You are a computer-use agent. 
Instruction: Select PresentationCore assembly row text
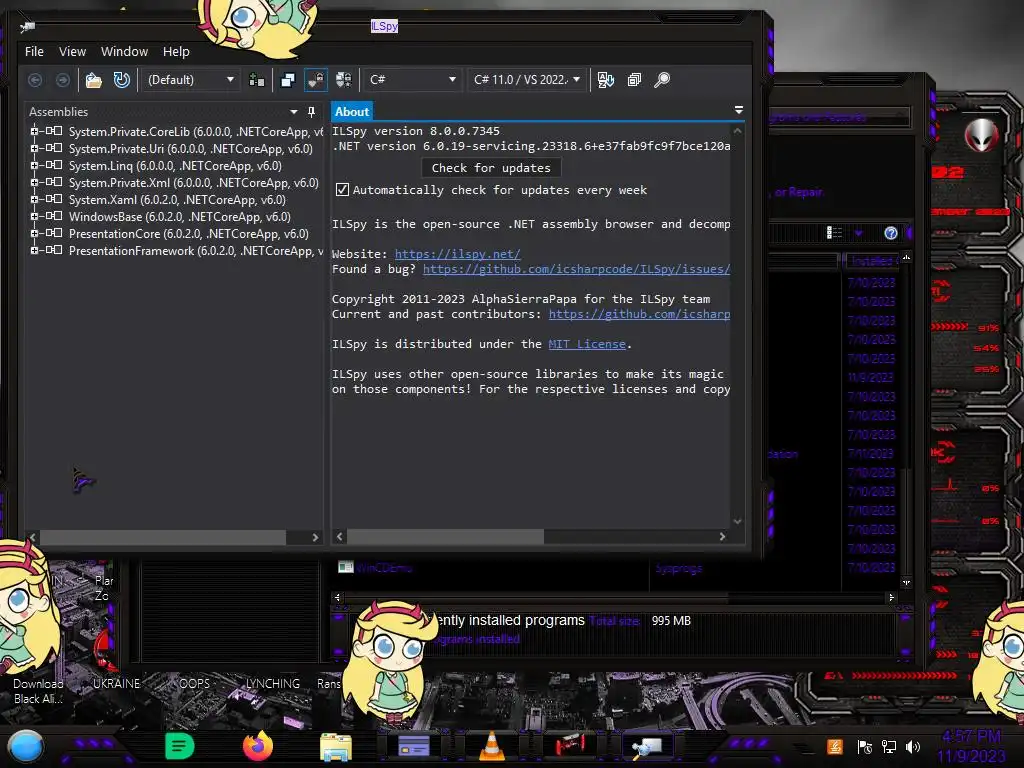(x=189, y=234)
